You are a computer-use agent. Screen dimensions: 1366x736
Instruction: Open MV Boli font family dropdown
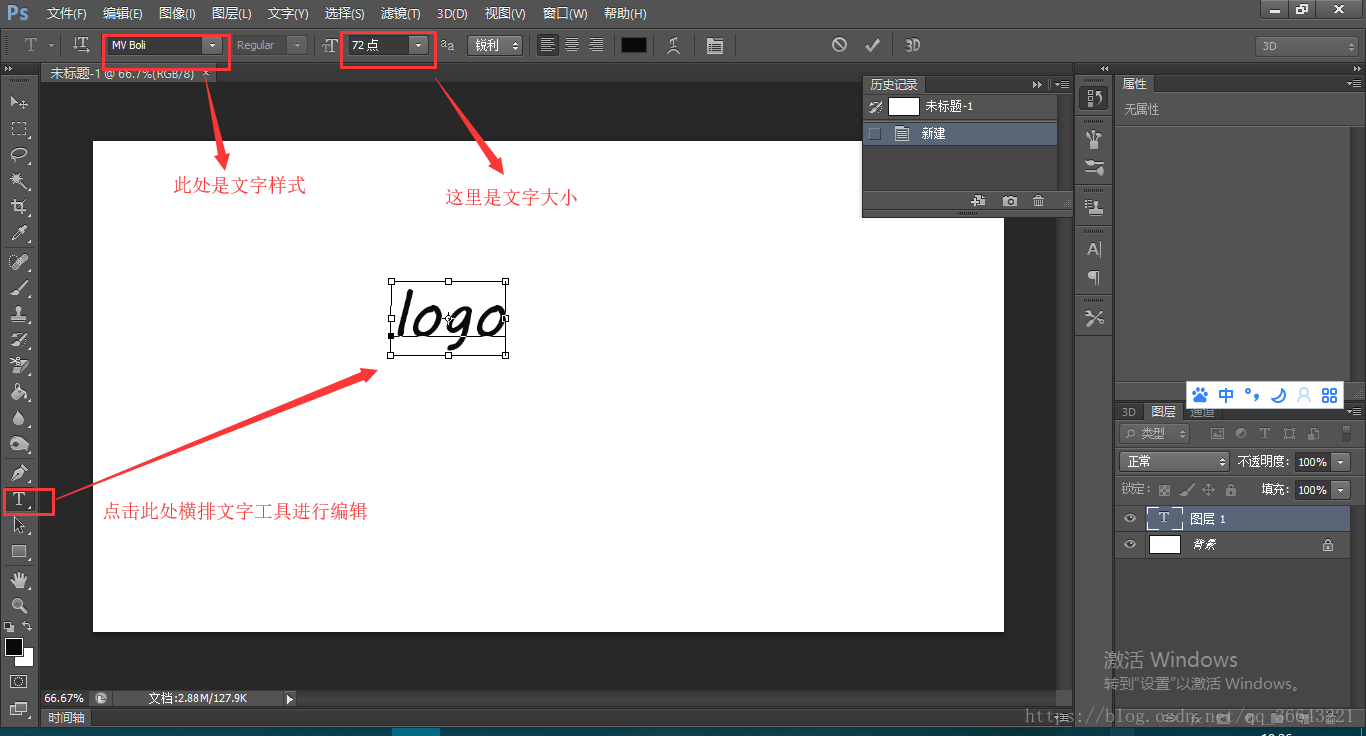212,45
